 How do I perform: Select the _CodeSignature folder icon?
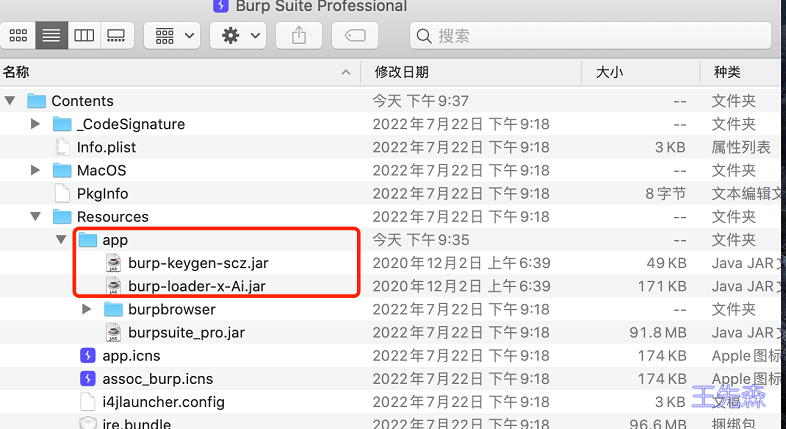pyautogui.click(x=62, y=124)
